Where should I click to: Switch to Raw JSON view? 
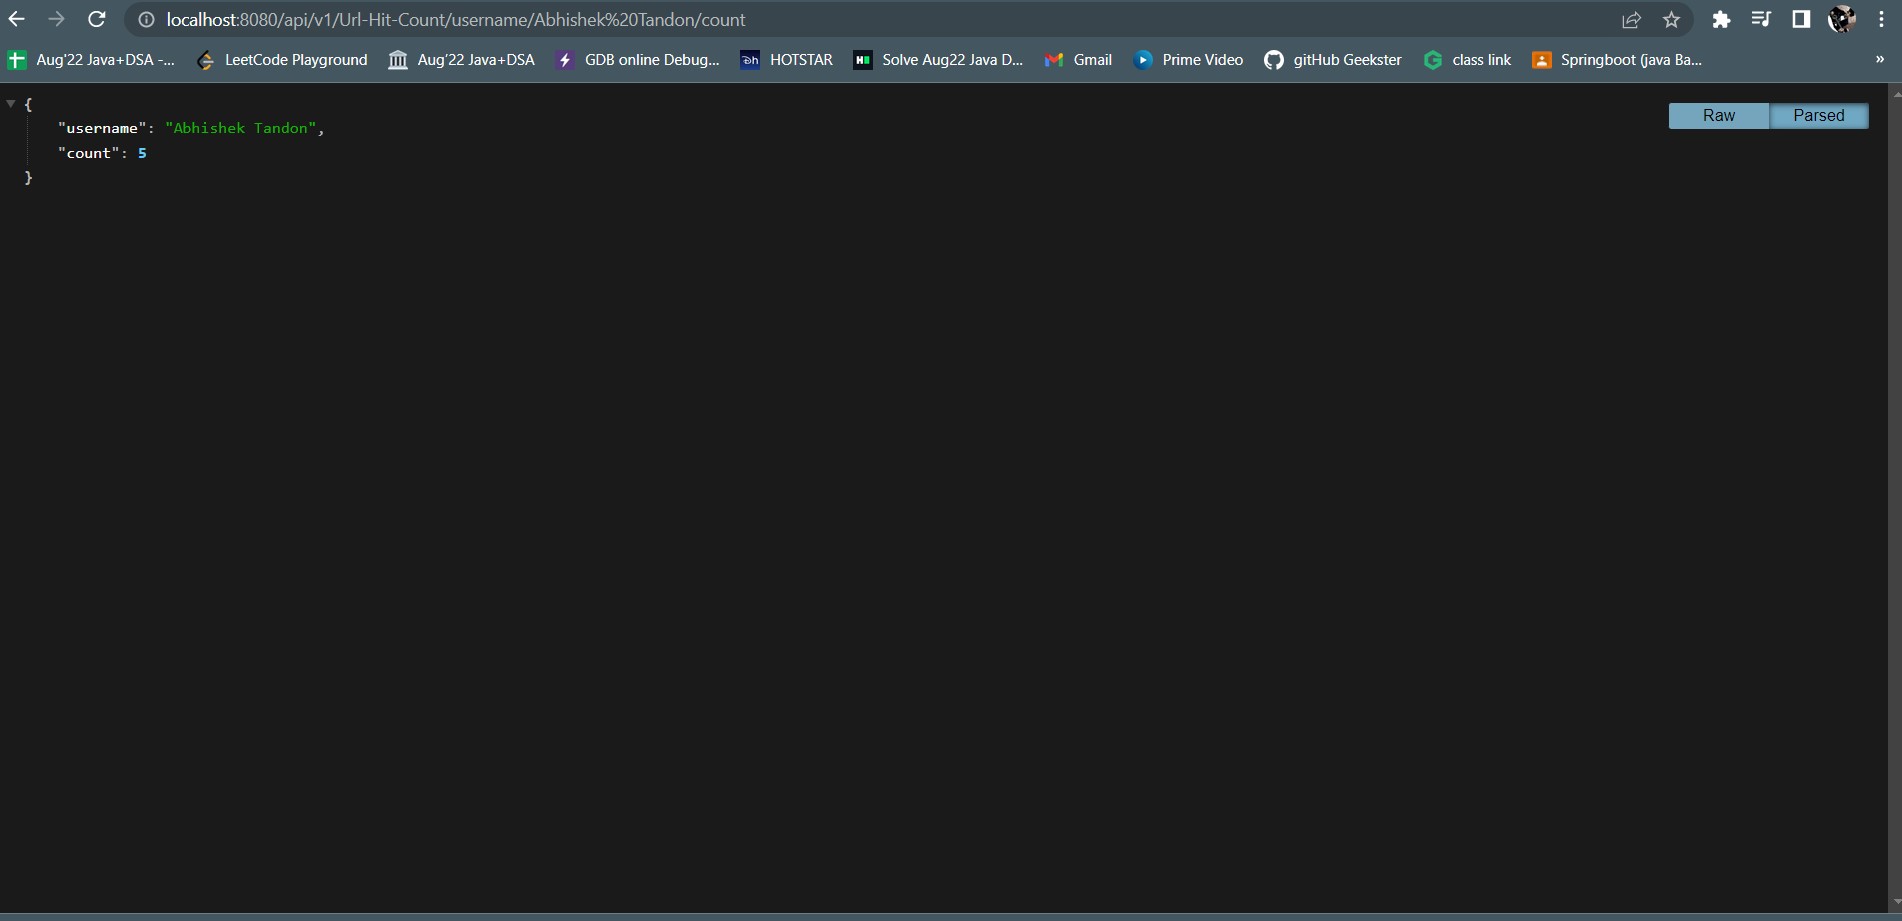coord(1719,115)
